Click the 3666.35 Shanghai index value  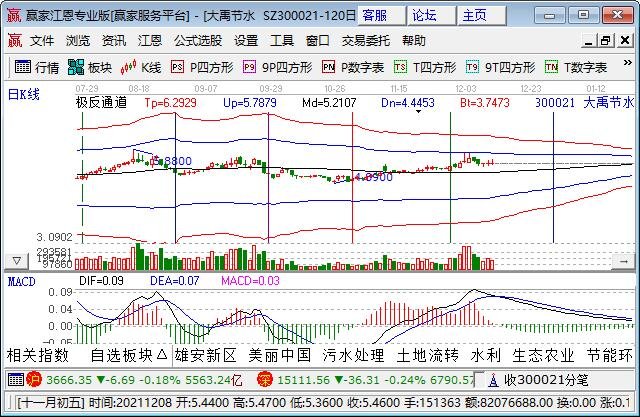(69, 380)
